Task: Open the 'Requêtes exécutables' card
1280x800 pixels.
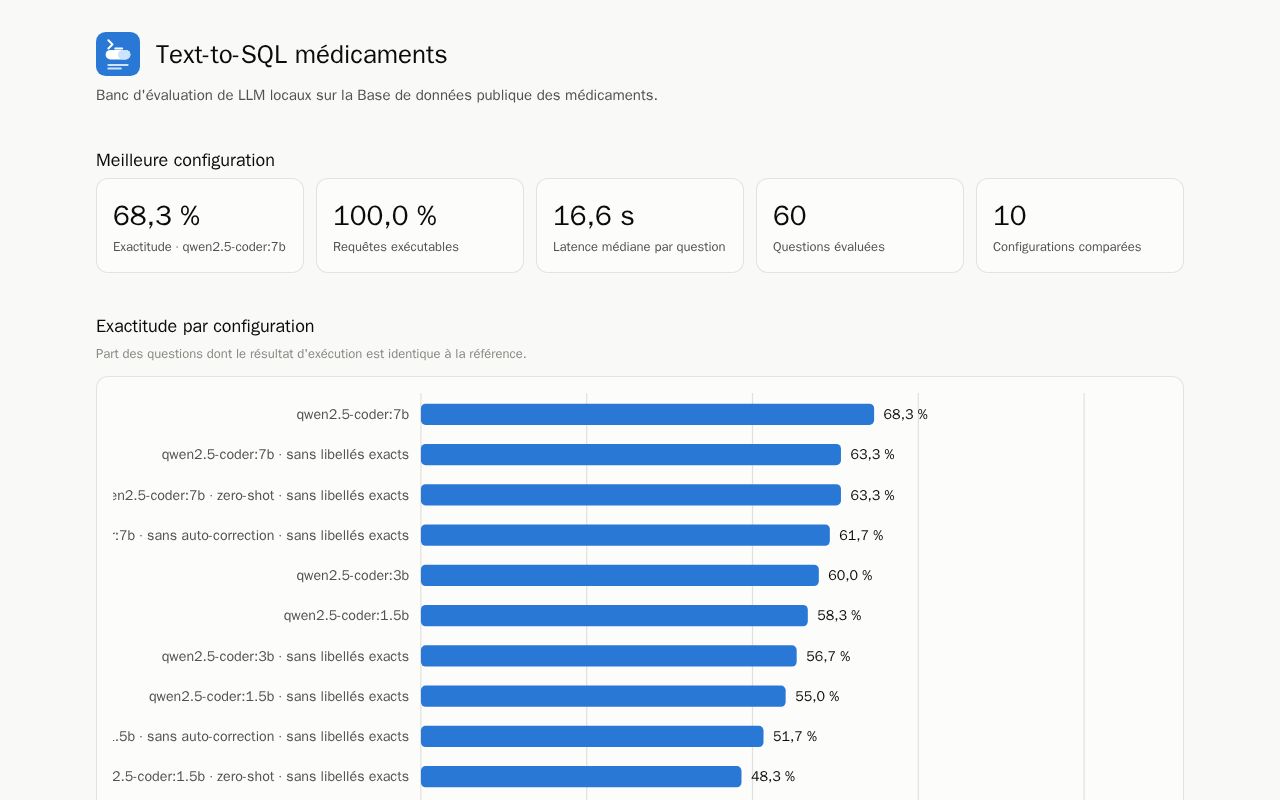Action: 420,225
